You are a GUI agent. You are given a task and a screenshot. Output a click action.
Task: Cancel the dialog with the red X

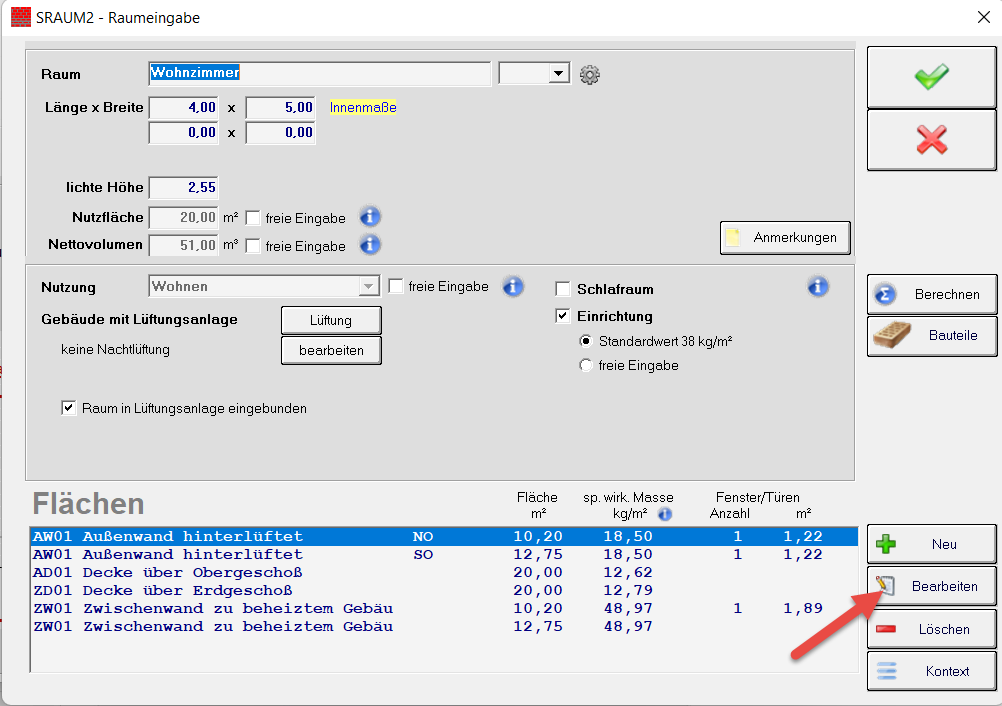[931, 140]
